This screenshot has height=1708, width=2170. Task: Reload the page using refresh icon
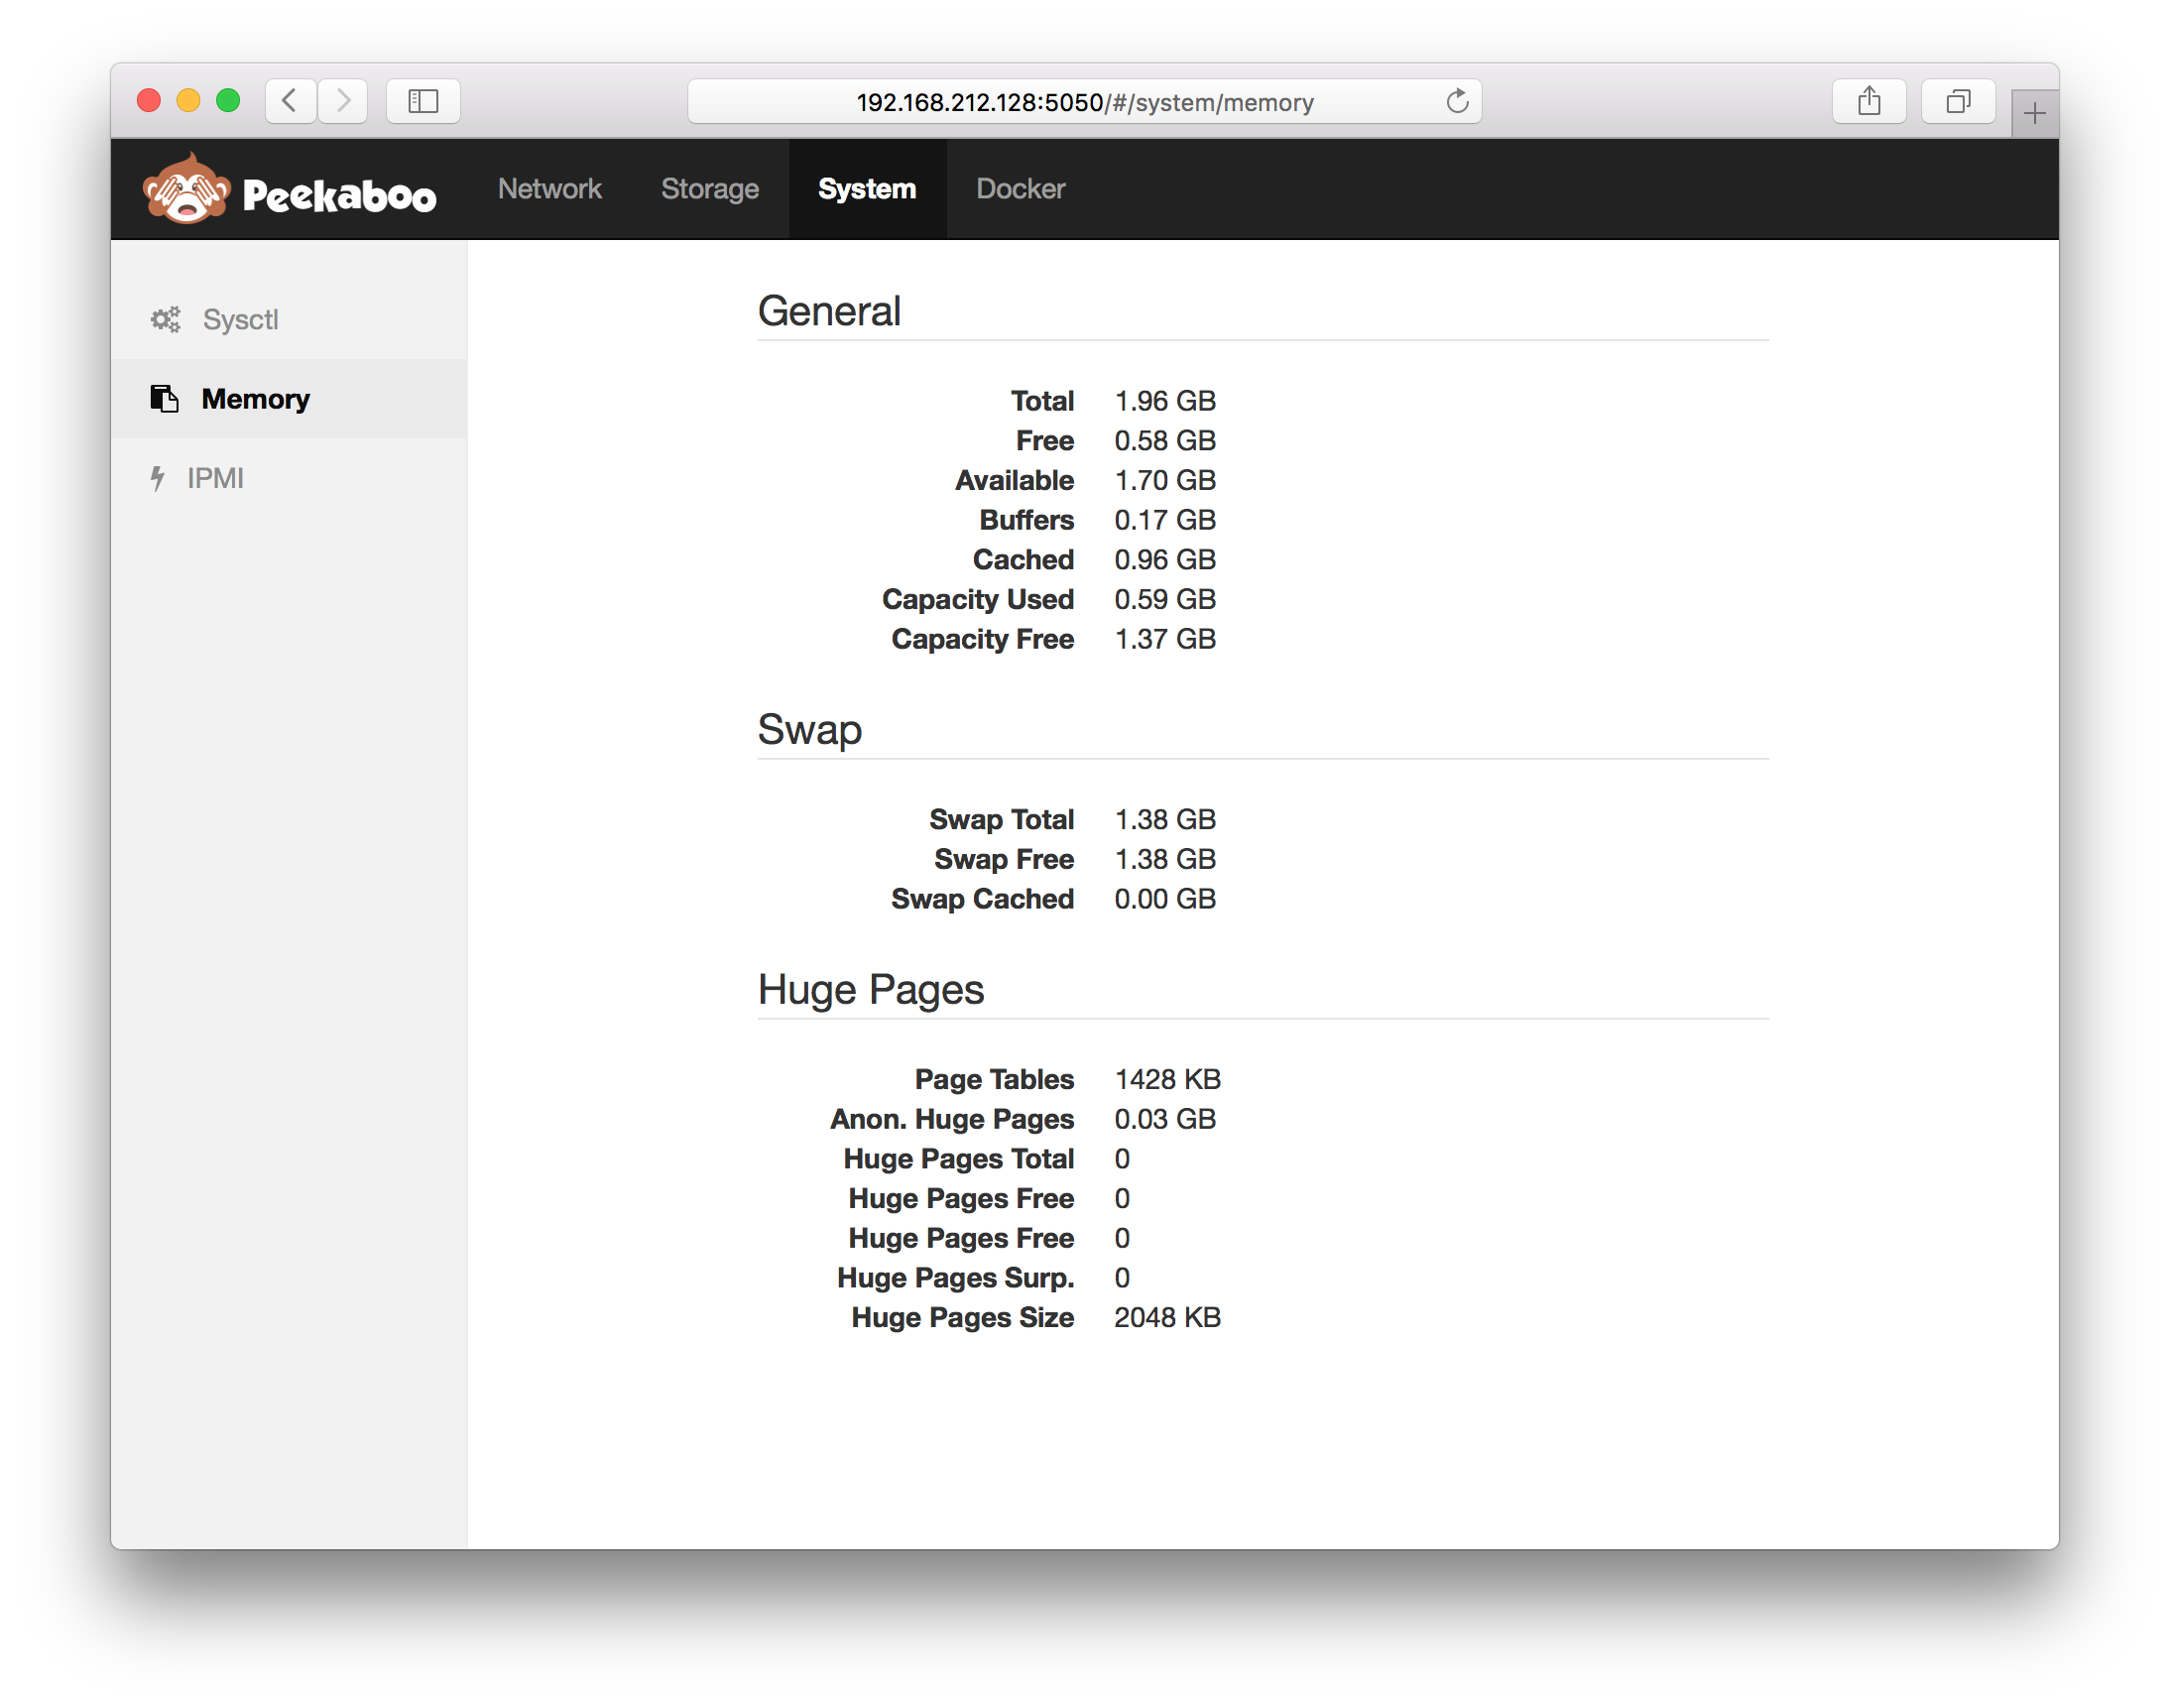pos(1457,102)
